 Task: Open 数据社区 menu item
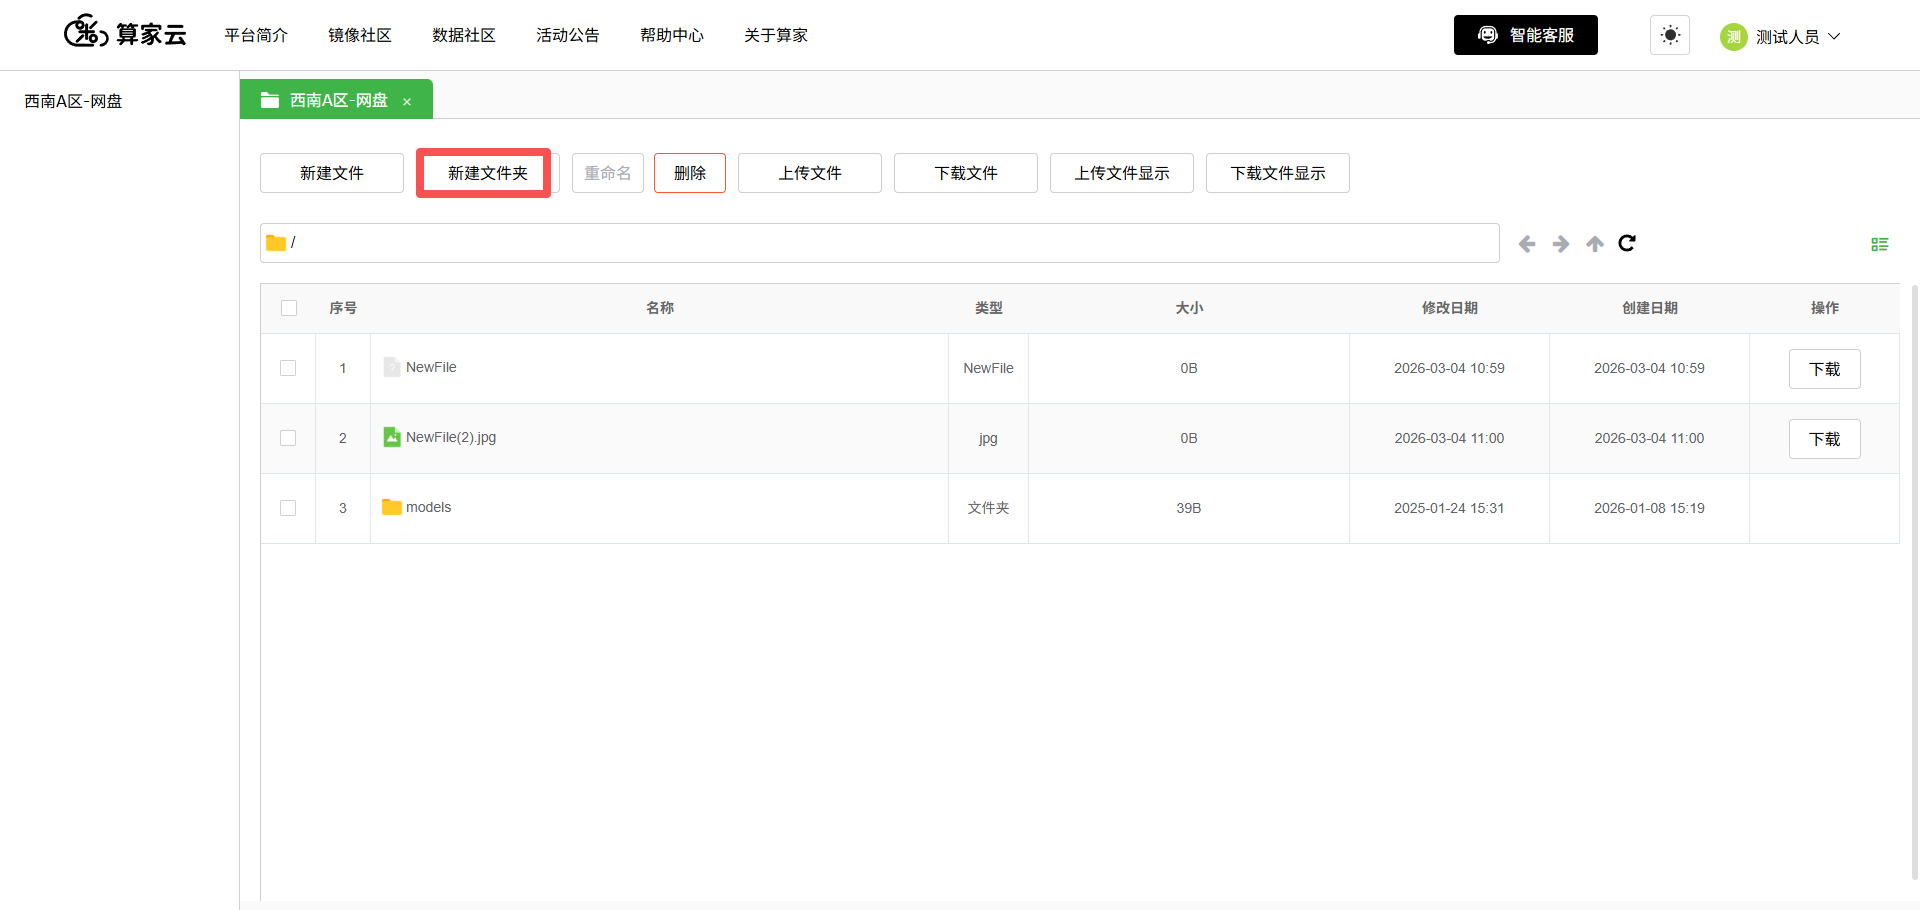point(464,35)
